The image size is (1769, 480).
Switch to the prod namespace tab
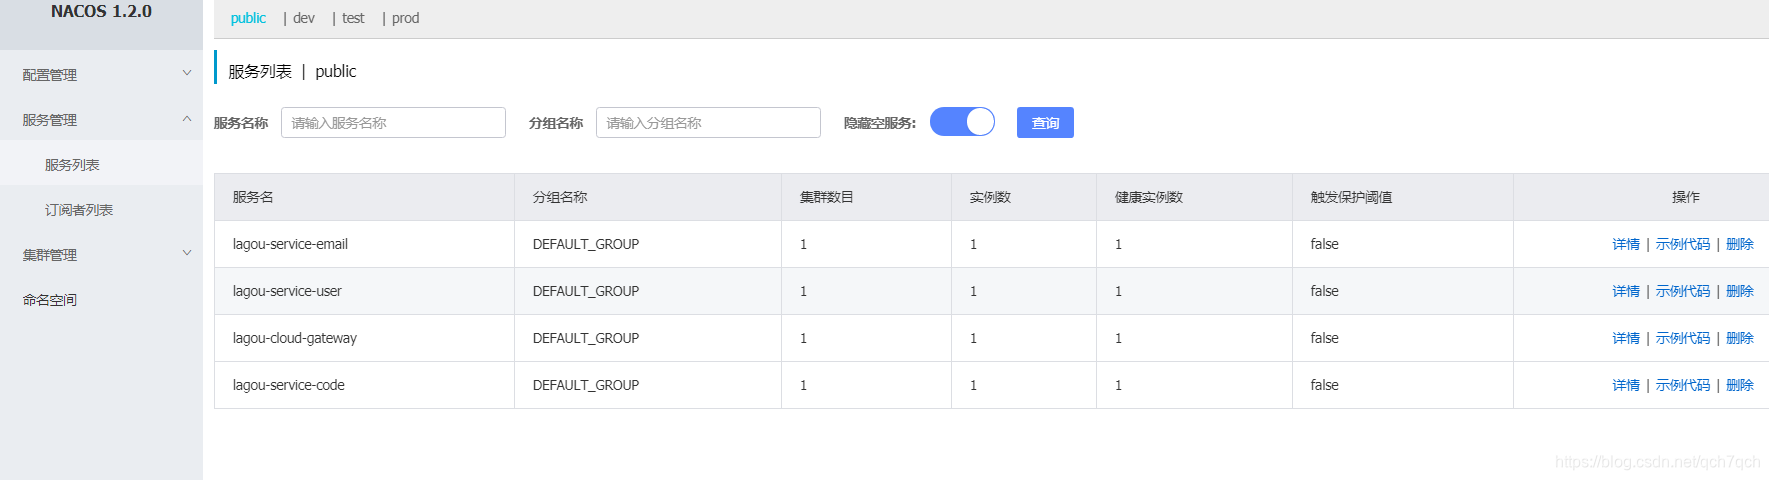pyautogui.click(x=405, y=18)
